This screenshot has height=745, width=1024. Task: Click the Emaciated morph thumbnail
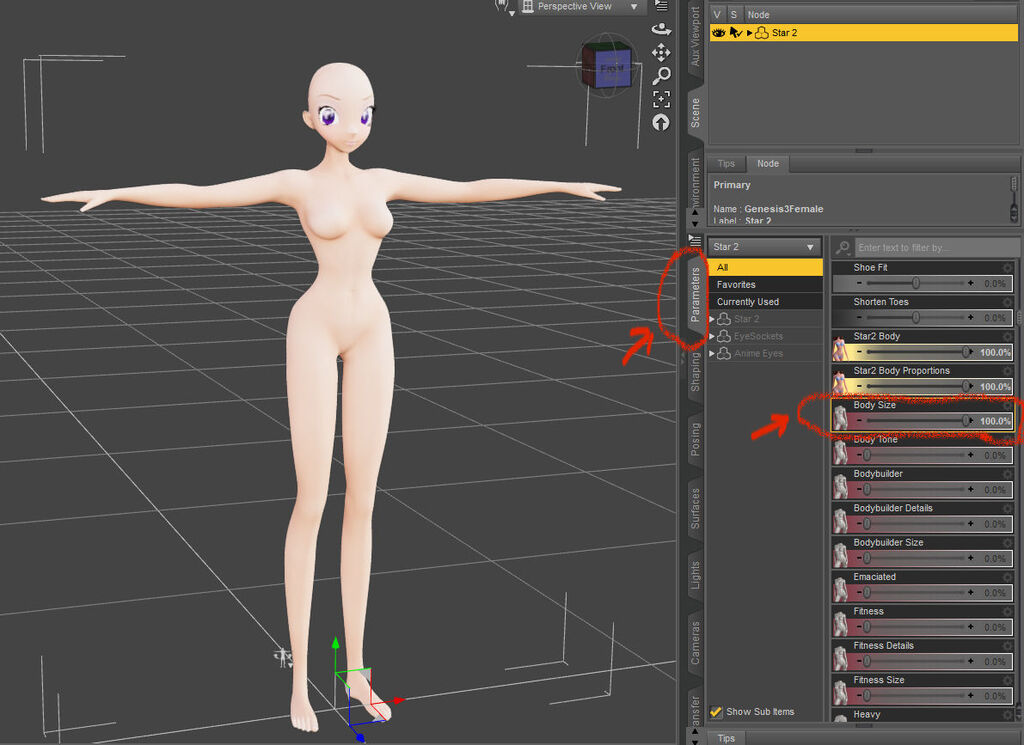tap(840, 590)
